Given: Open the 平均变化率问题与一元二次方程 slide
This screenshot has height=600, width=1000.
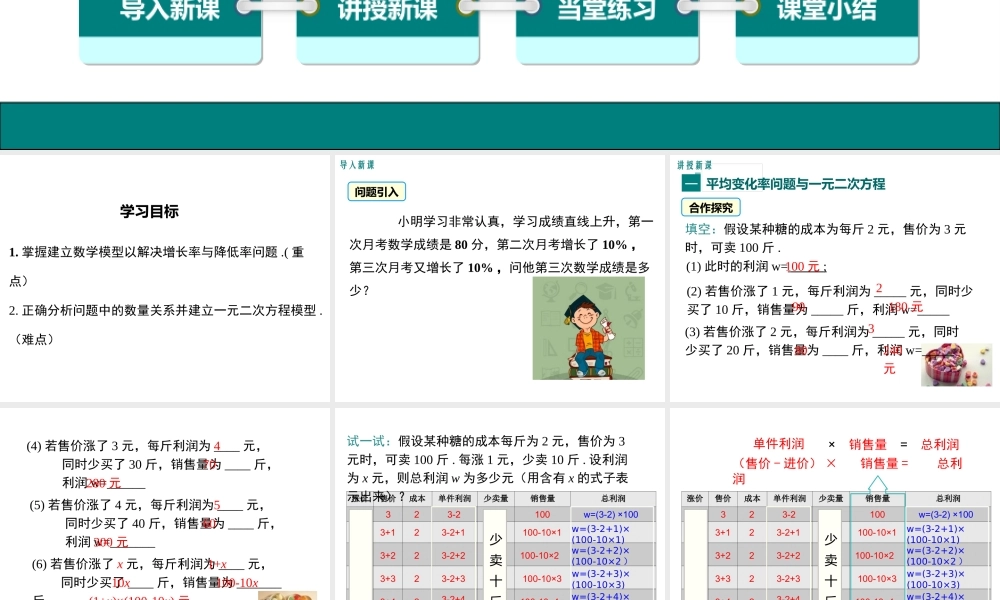Looking at the screenshot, I should point(835,278).
